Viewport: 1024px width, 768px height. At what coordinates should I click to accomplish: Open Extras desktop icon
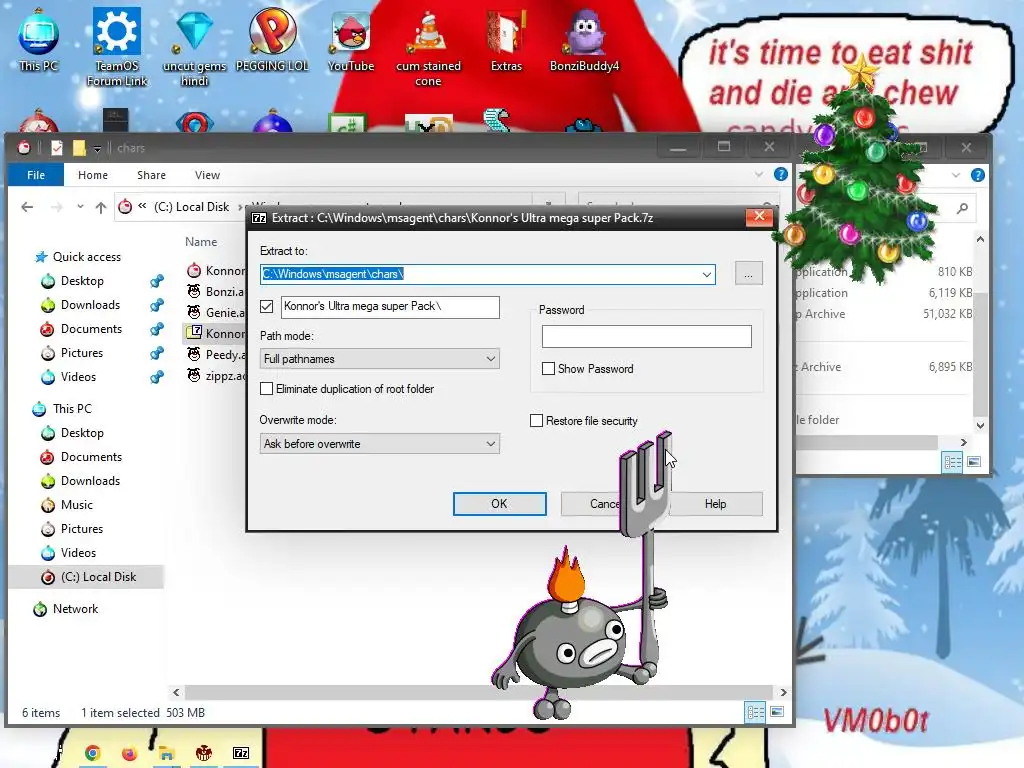[x=506, y=39]
